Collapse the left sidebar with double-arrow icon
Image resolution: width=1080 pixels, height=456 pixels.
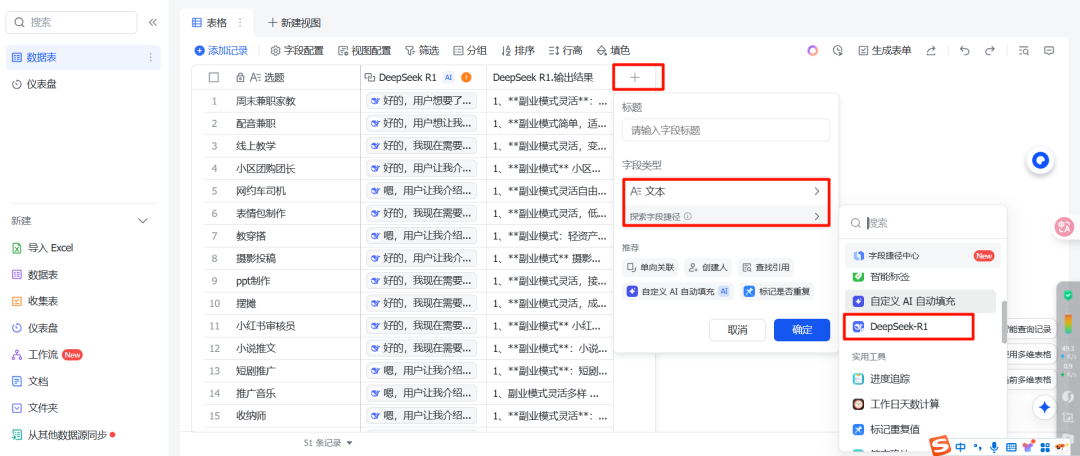click(x=153, y=22)
